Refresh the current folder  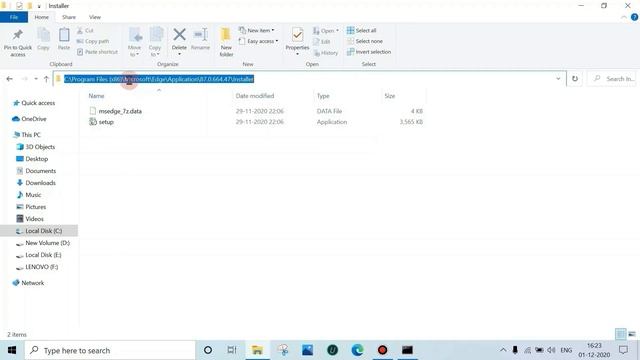575,79
